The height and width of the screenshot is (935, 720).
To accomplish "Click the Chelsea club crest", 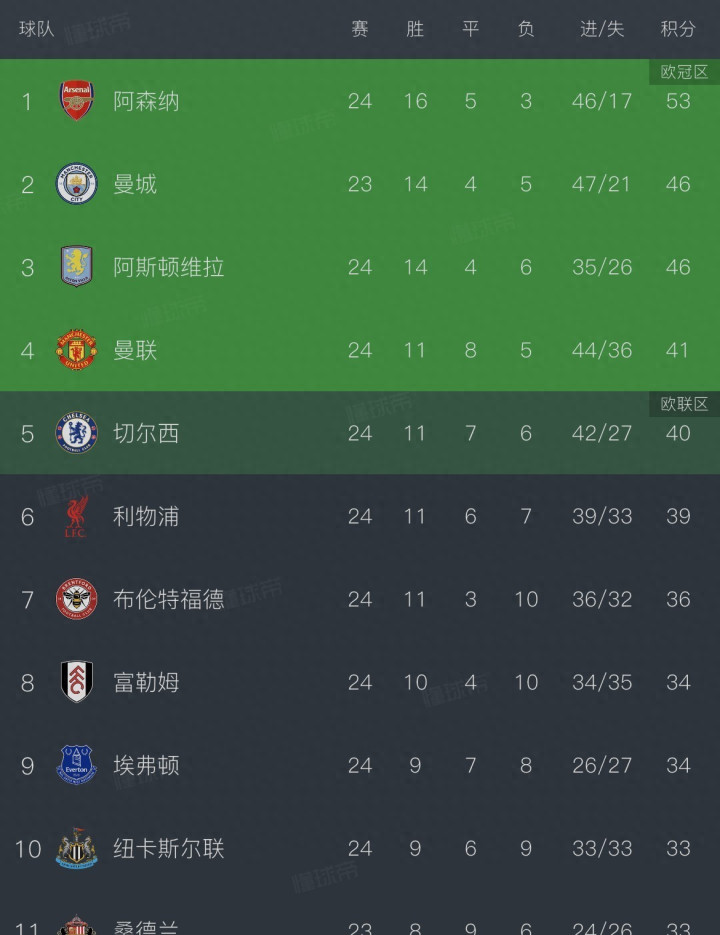I will (x=77, y=433).
